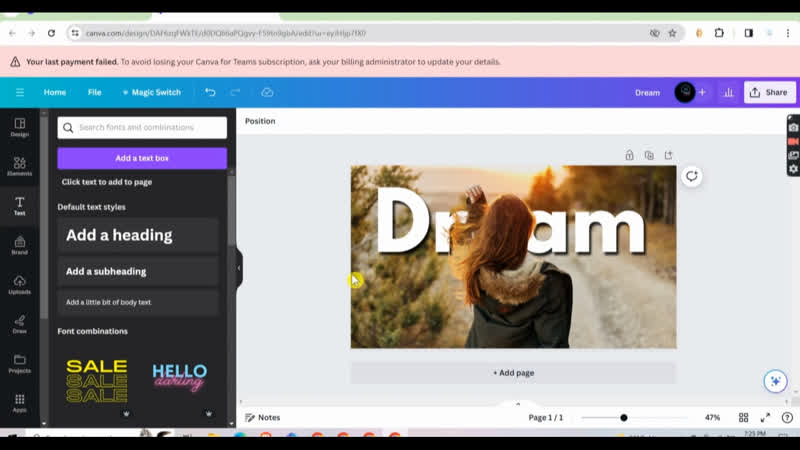800x450 pixels.
Task: Add new page icon above canvas
Action: [x=668, y=155]
